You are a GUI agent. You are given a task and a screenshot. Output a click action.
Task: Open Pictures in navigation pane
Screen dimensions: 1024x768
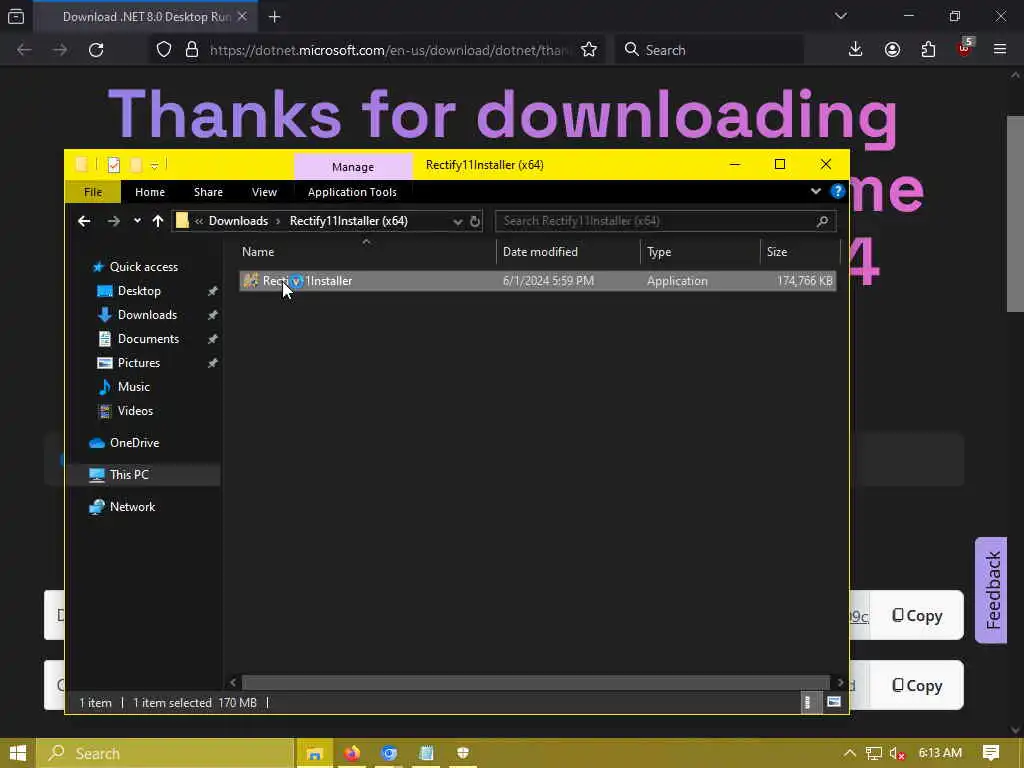[x=138, y=363]
